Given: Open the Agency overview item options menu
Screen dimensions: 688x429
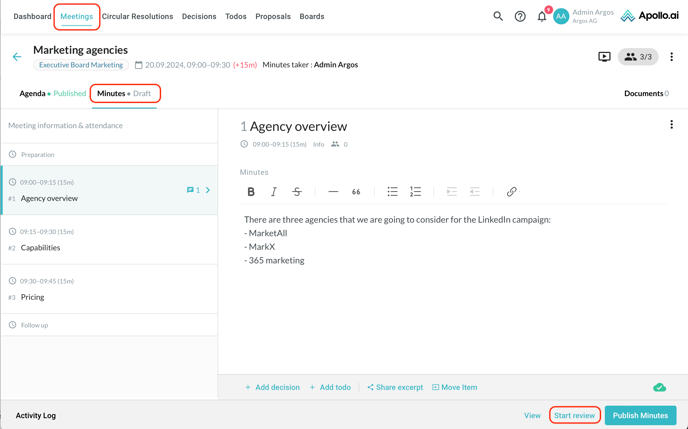Looking at the screenshot, I should [671, 125].
